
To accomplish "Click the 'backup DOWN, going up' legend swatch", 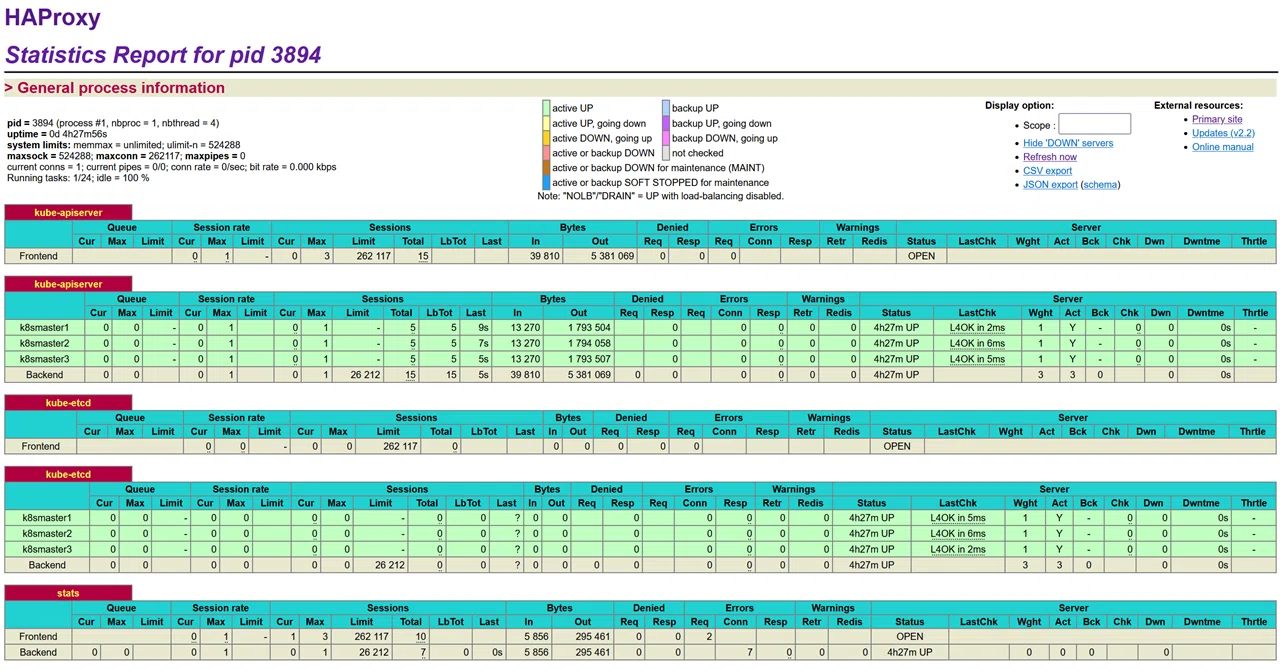I will point(665,138).
